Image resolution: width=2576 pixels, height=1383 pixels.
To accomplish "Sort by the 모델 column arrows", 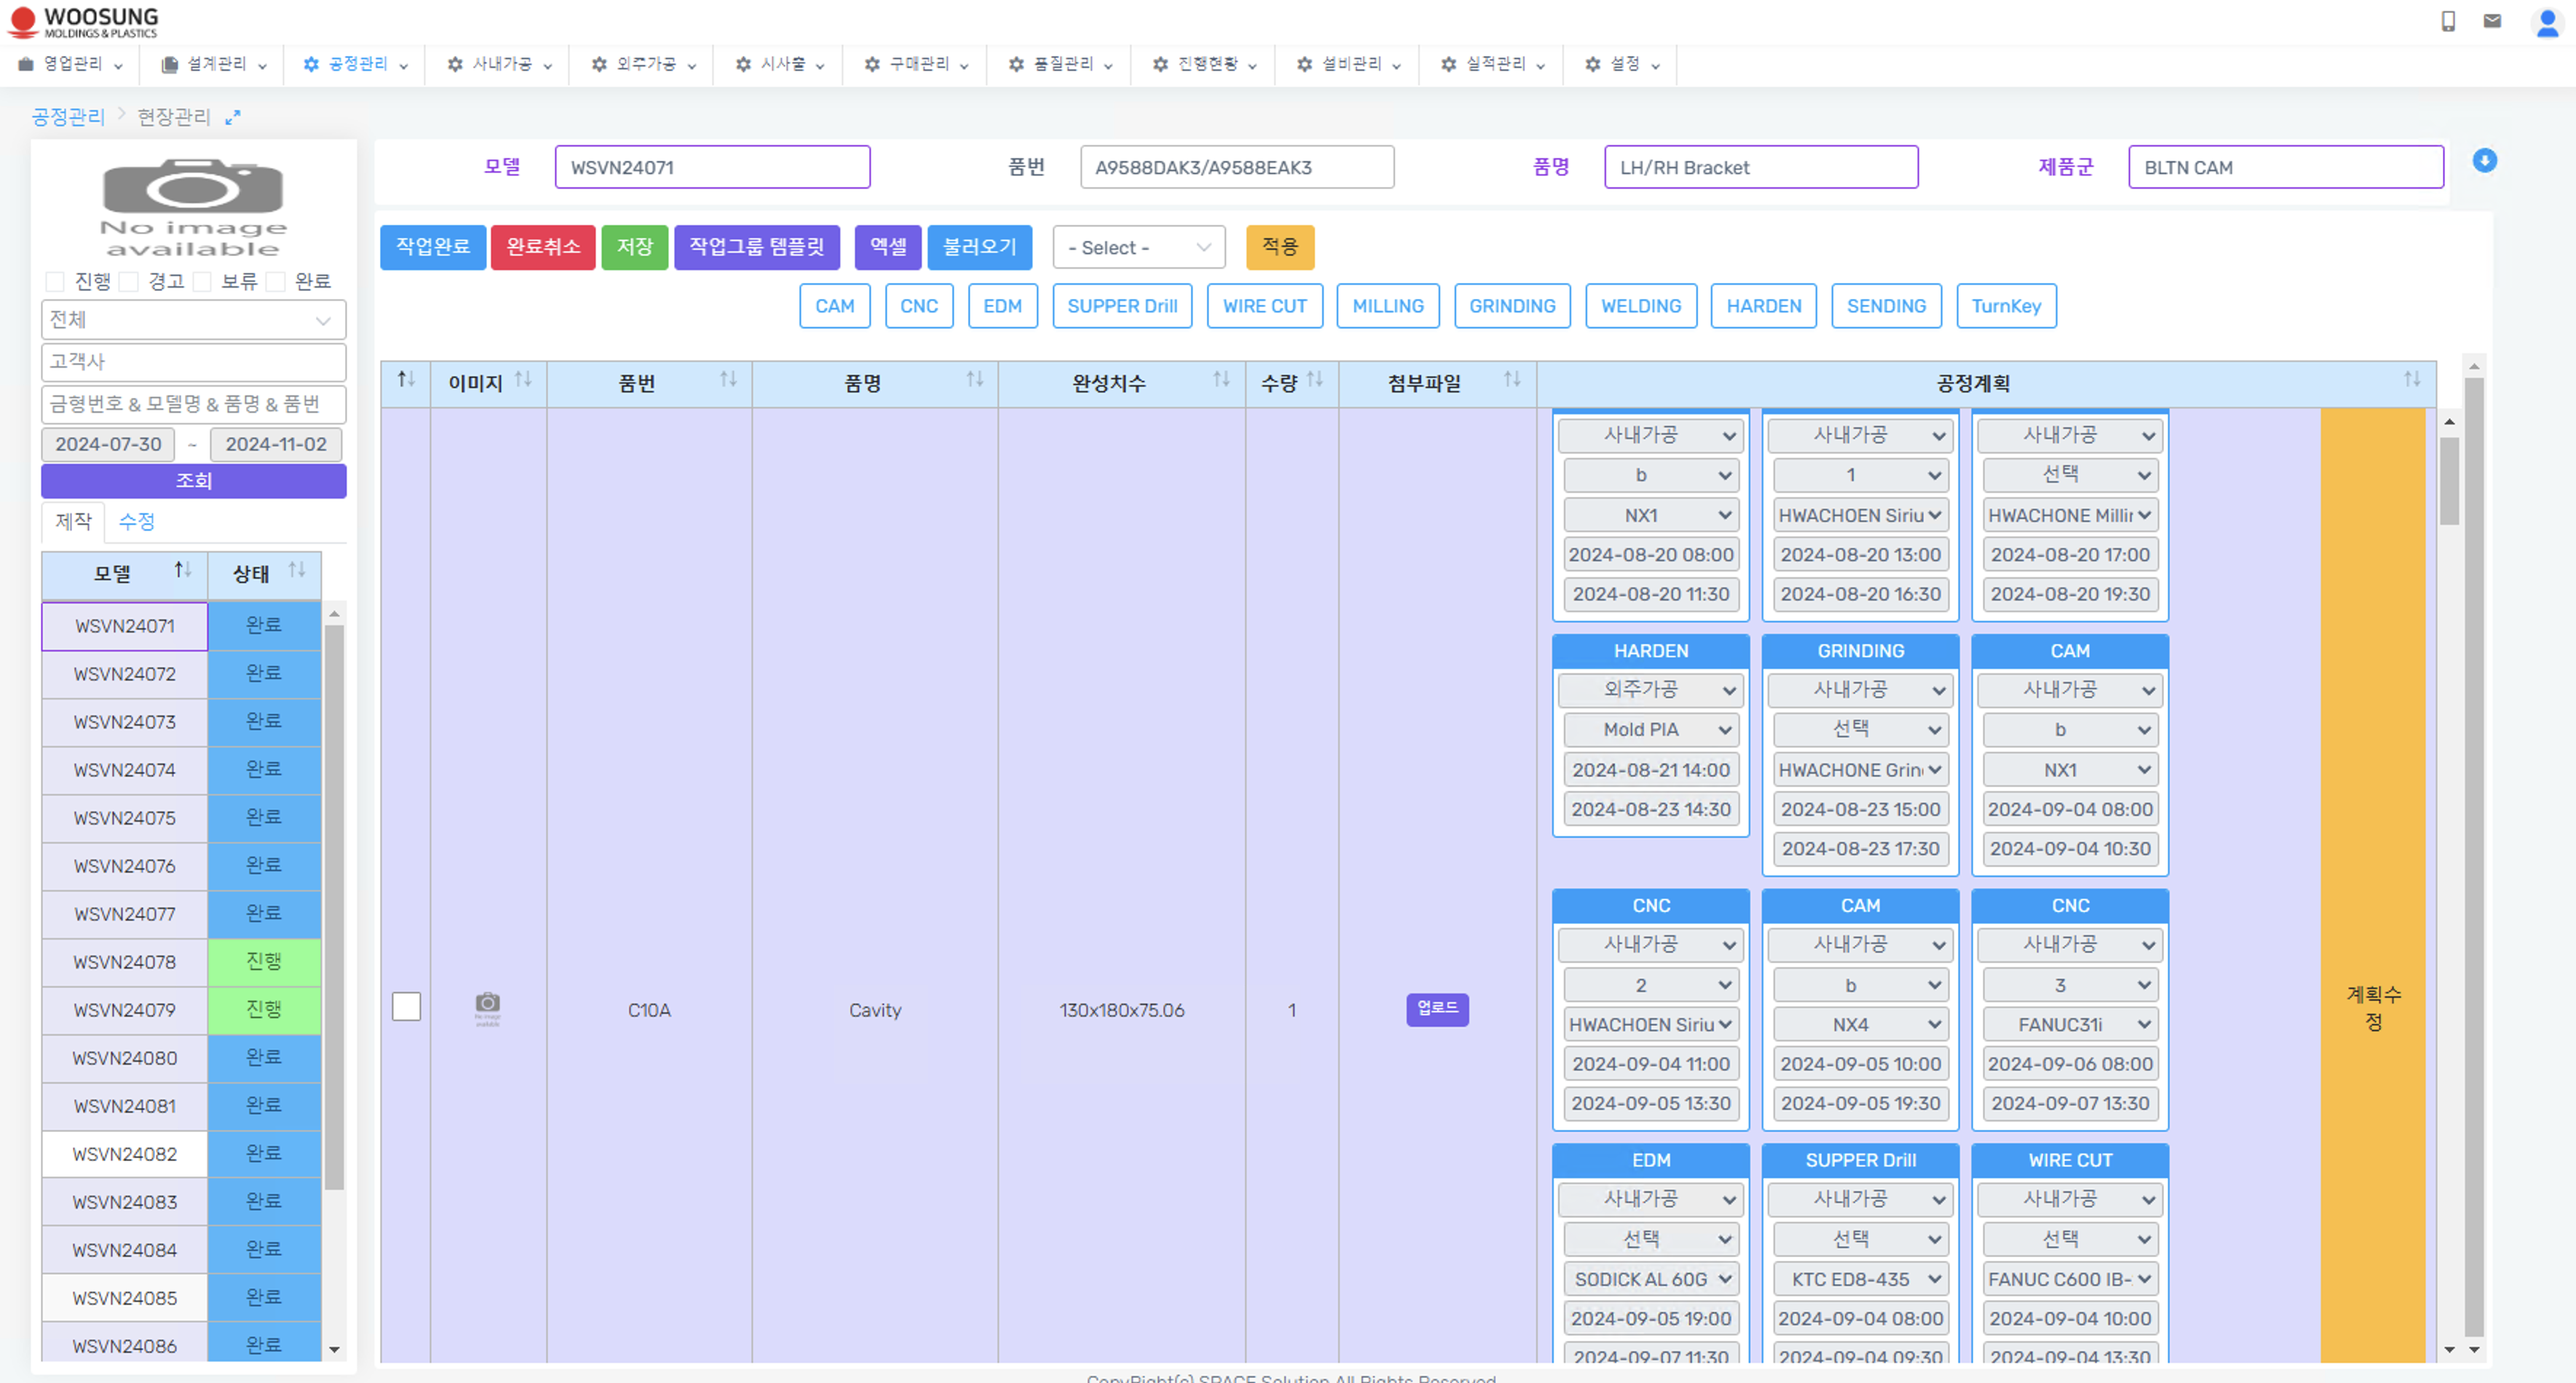I will pyautogui.click(x=182, y=570).
